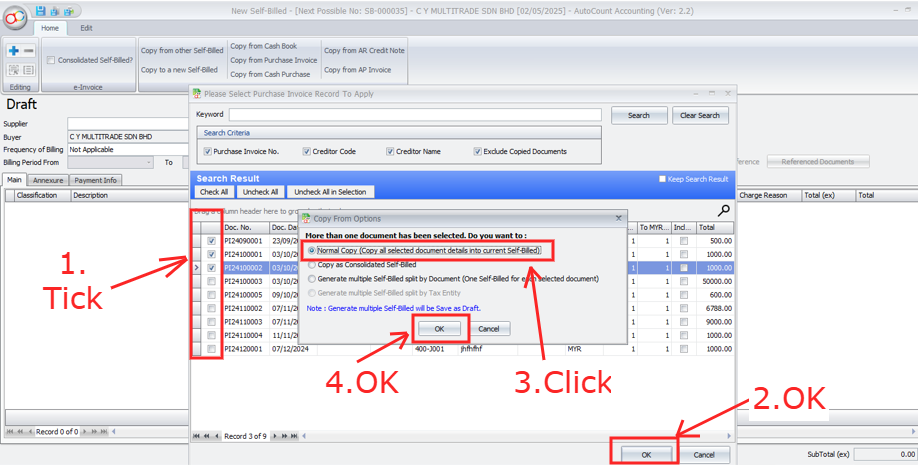Enable the Keep Search Result checkbox
The height and width of the screenshot is (465, 918).
tap(662, 179)
